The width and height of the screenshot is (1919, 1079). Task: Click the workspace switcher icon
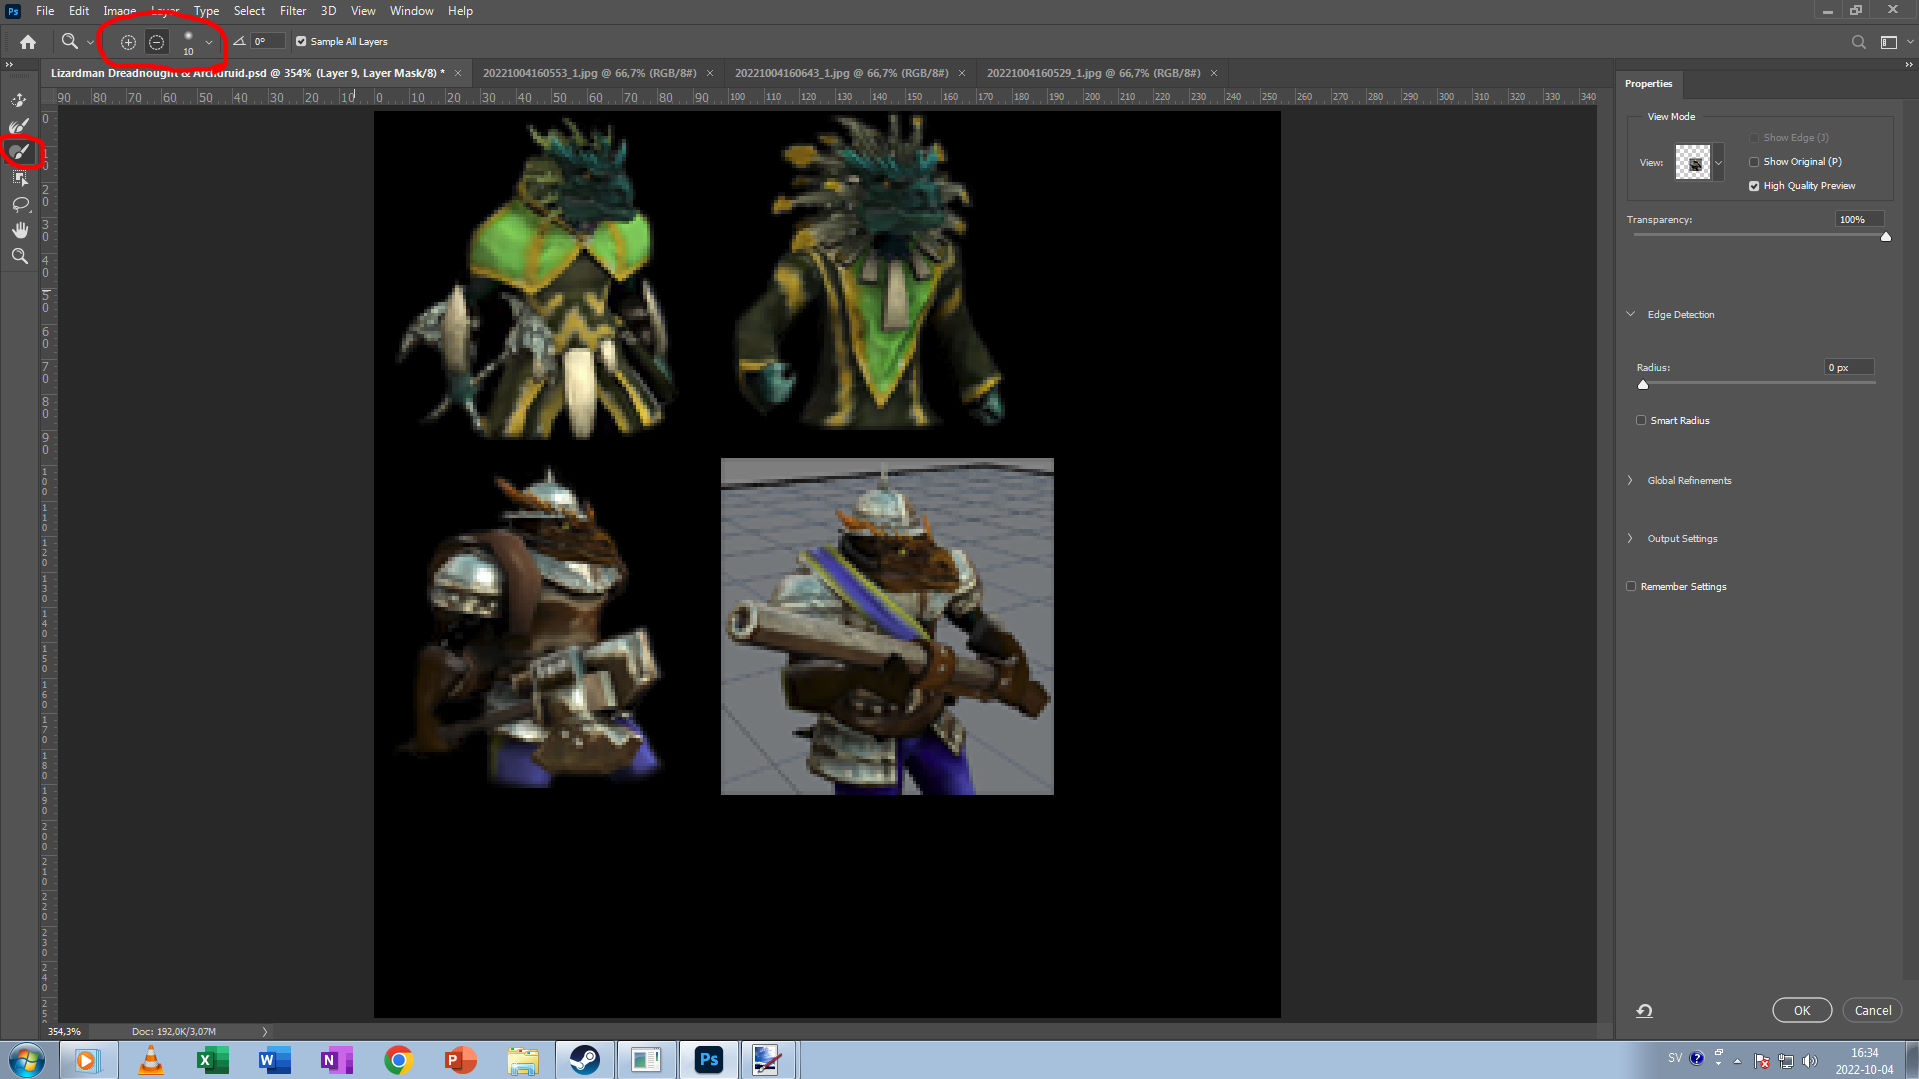tap(1889, 42)
